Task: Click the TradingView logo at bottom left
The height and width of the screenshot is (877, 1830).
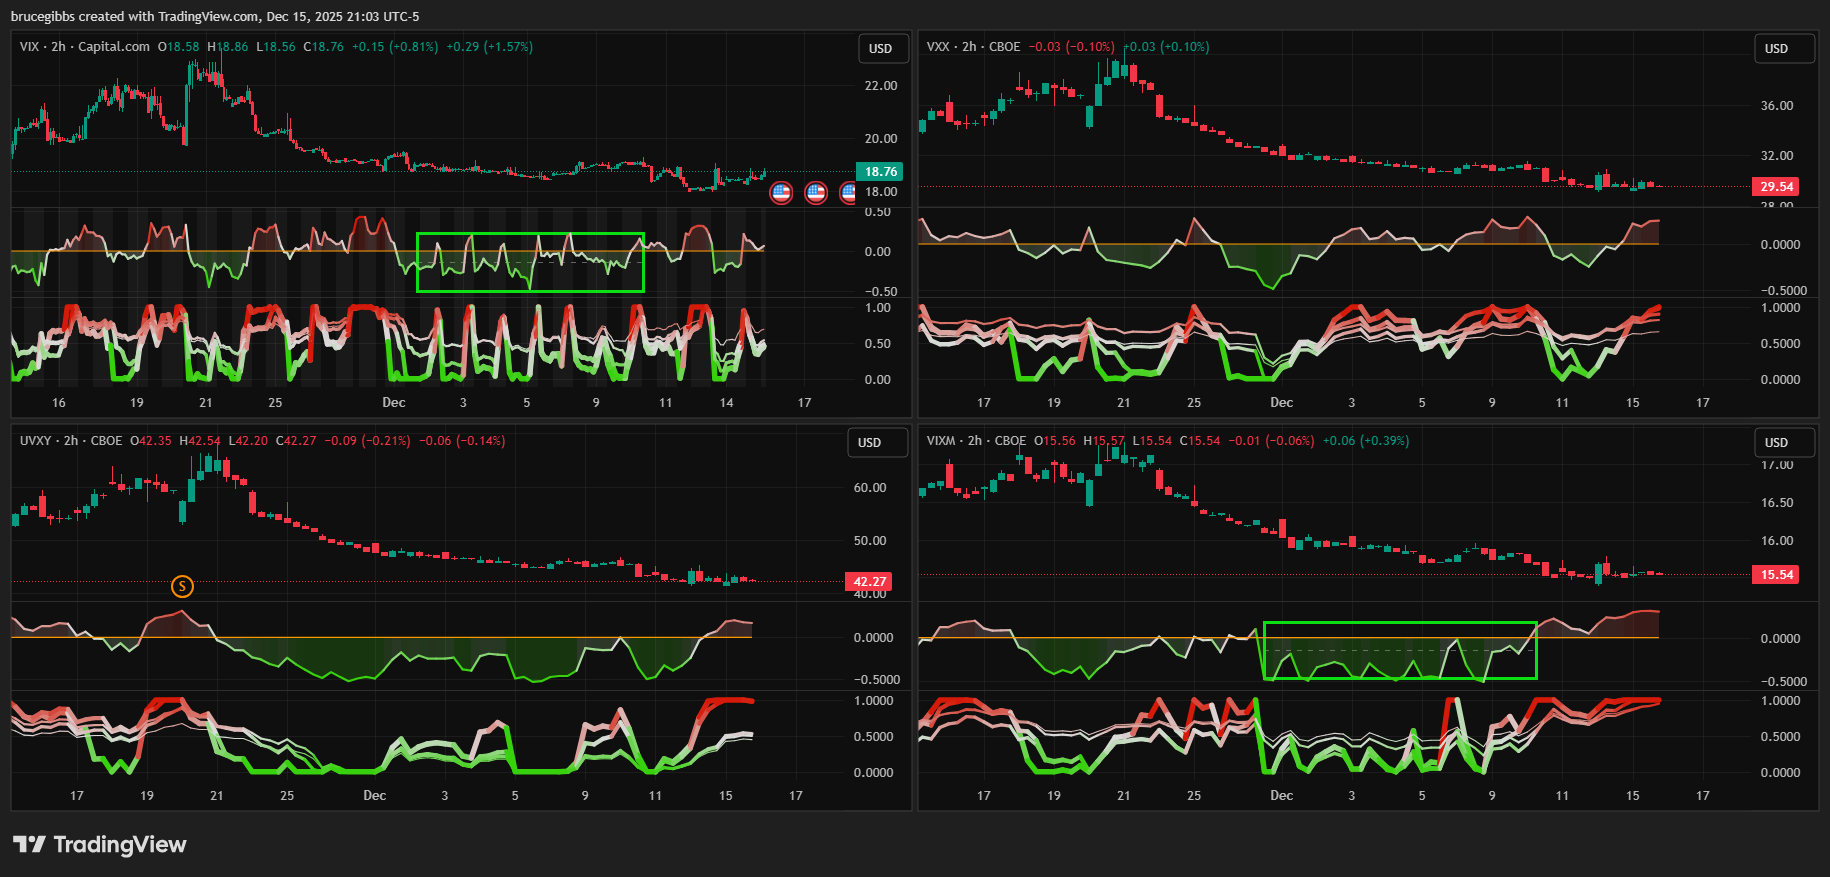Action: [100, 845]
